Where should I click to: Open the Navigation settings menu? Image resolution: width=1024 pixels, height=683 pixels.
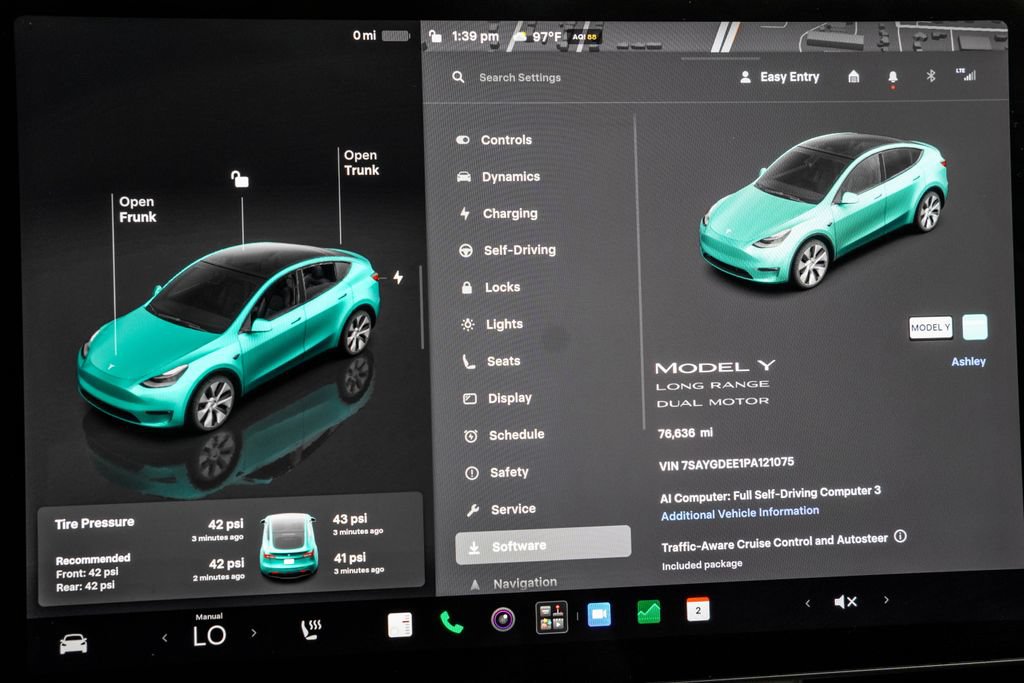[x=513, y=583]
